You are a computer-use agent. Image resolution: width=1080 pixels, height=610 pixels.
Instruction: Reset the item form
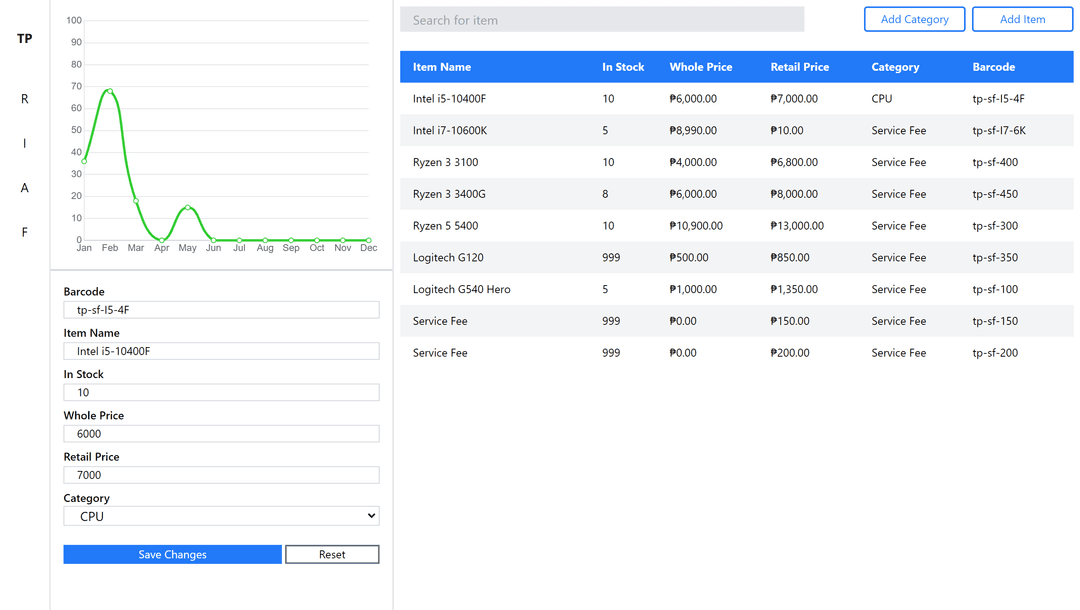pyautogui.click(x=332, y=554)
